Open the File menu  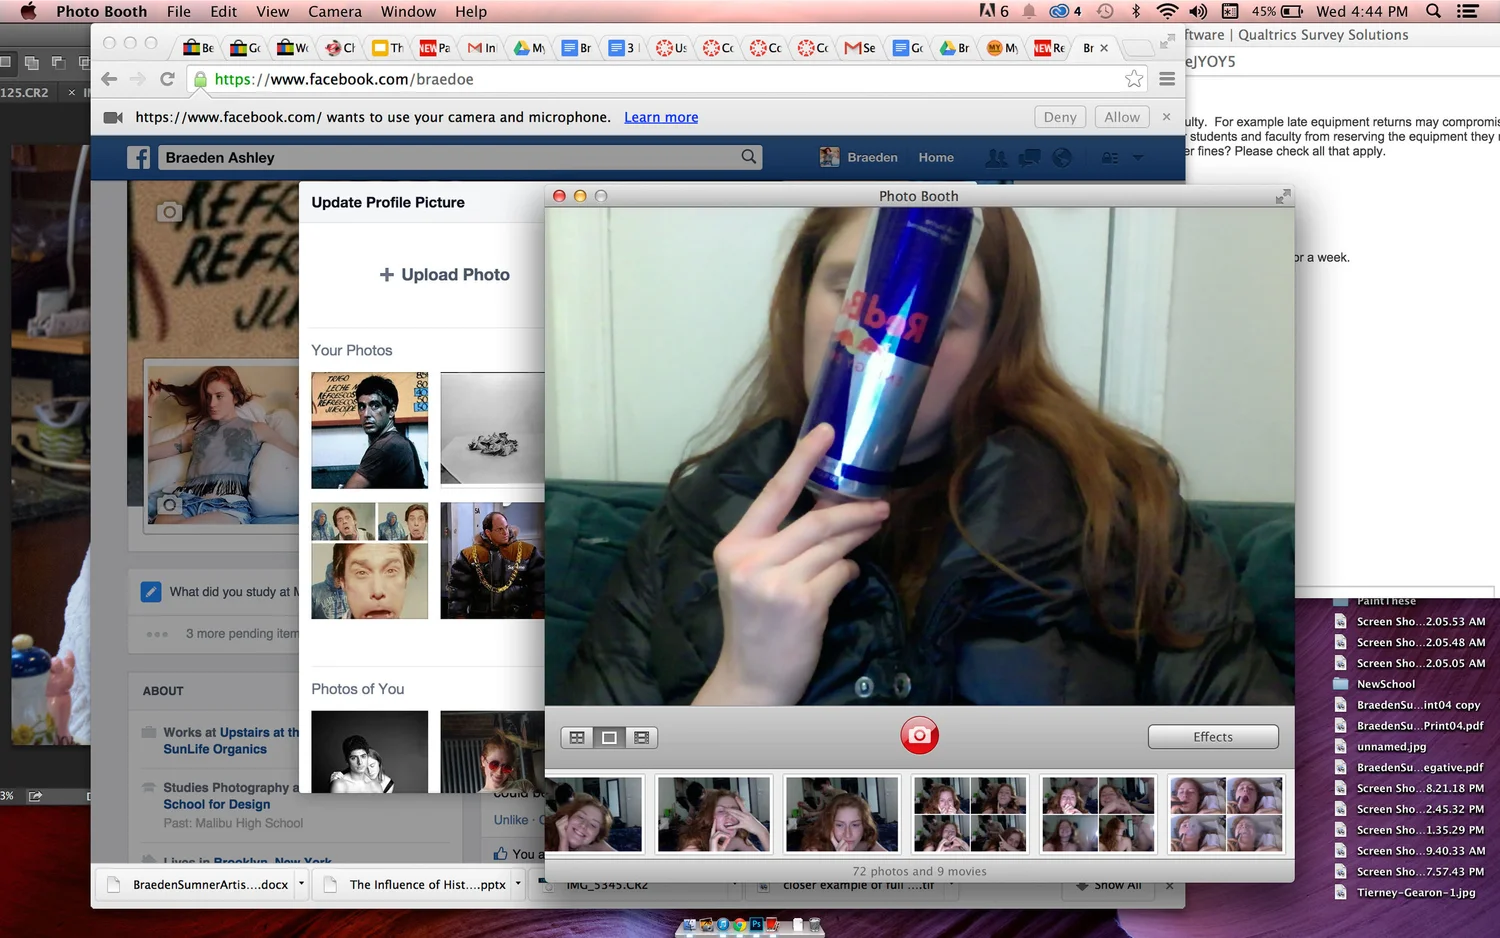179,11
